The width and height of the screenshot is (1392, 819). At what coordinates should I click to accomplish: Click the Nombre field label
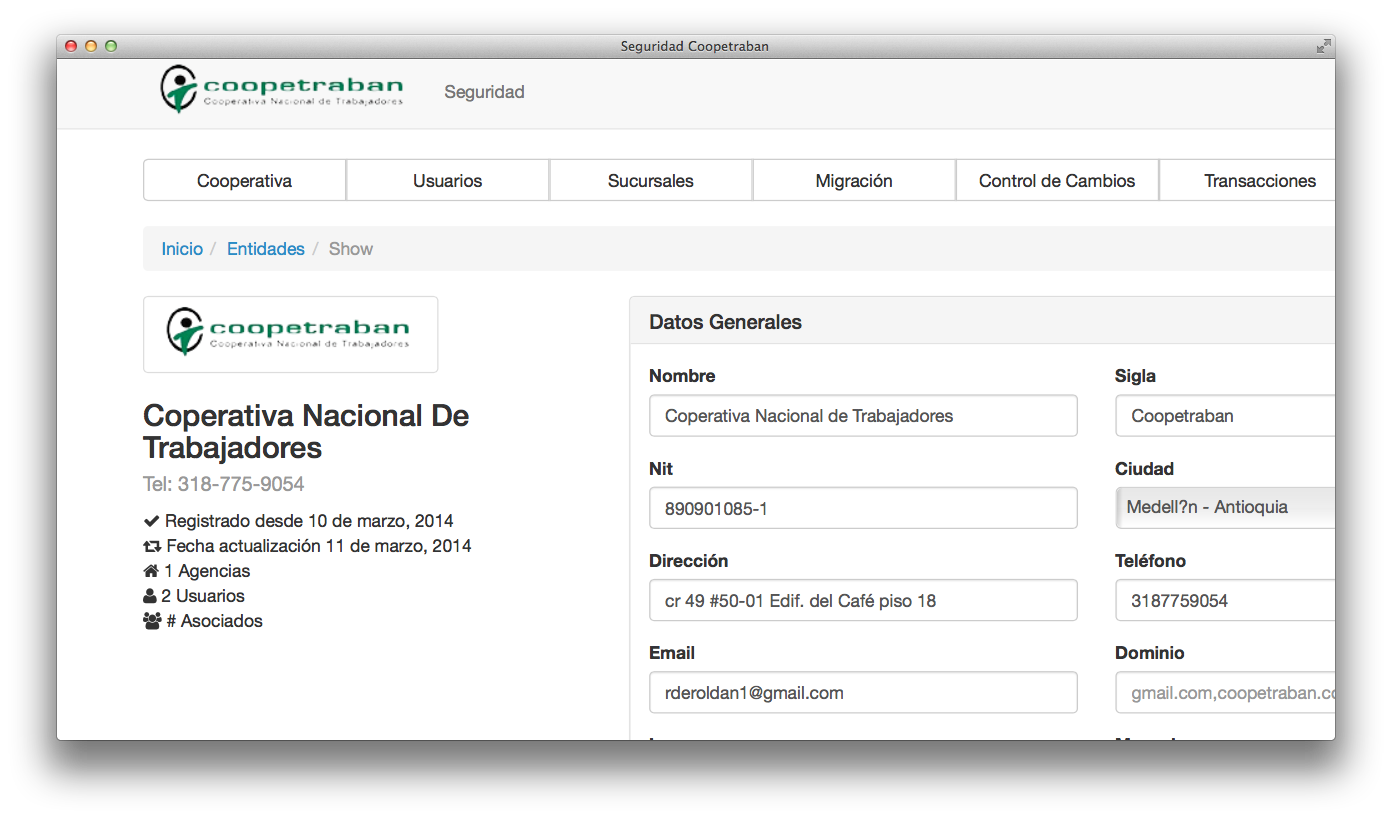point(682,376)
